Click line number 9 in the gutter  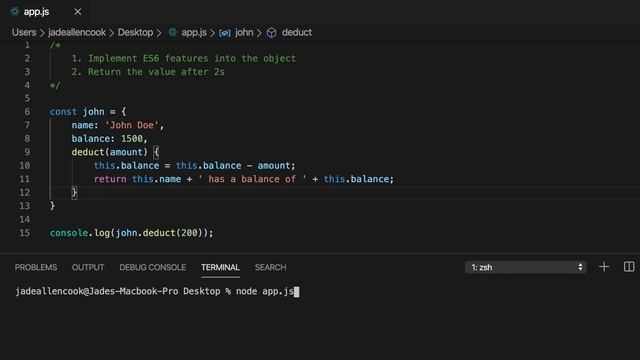(27, 152)
